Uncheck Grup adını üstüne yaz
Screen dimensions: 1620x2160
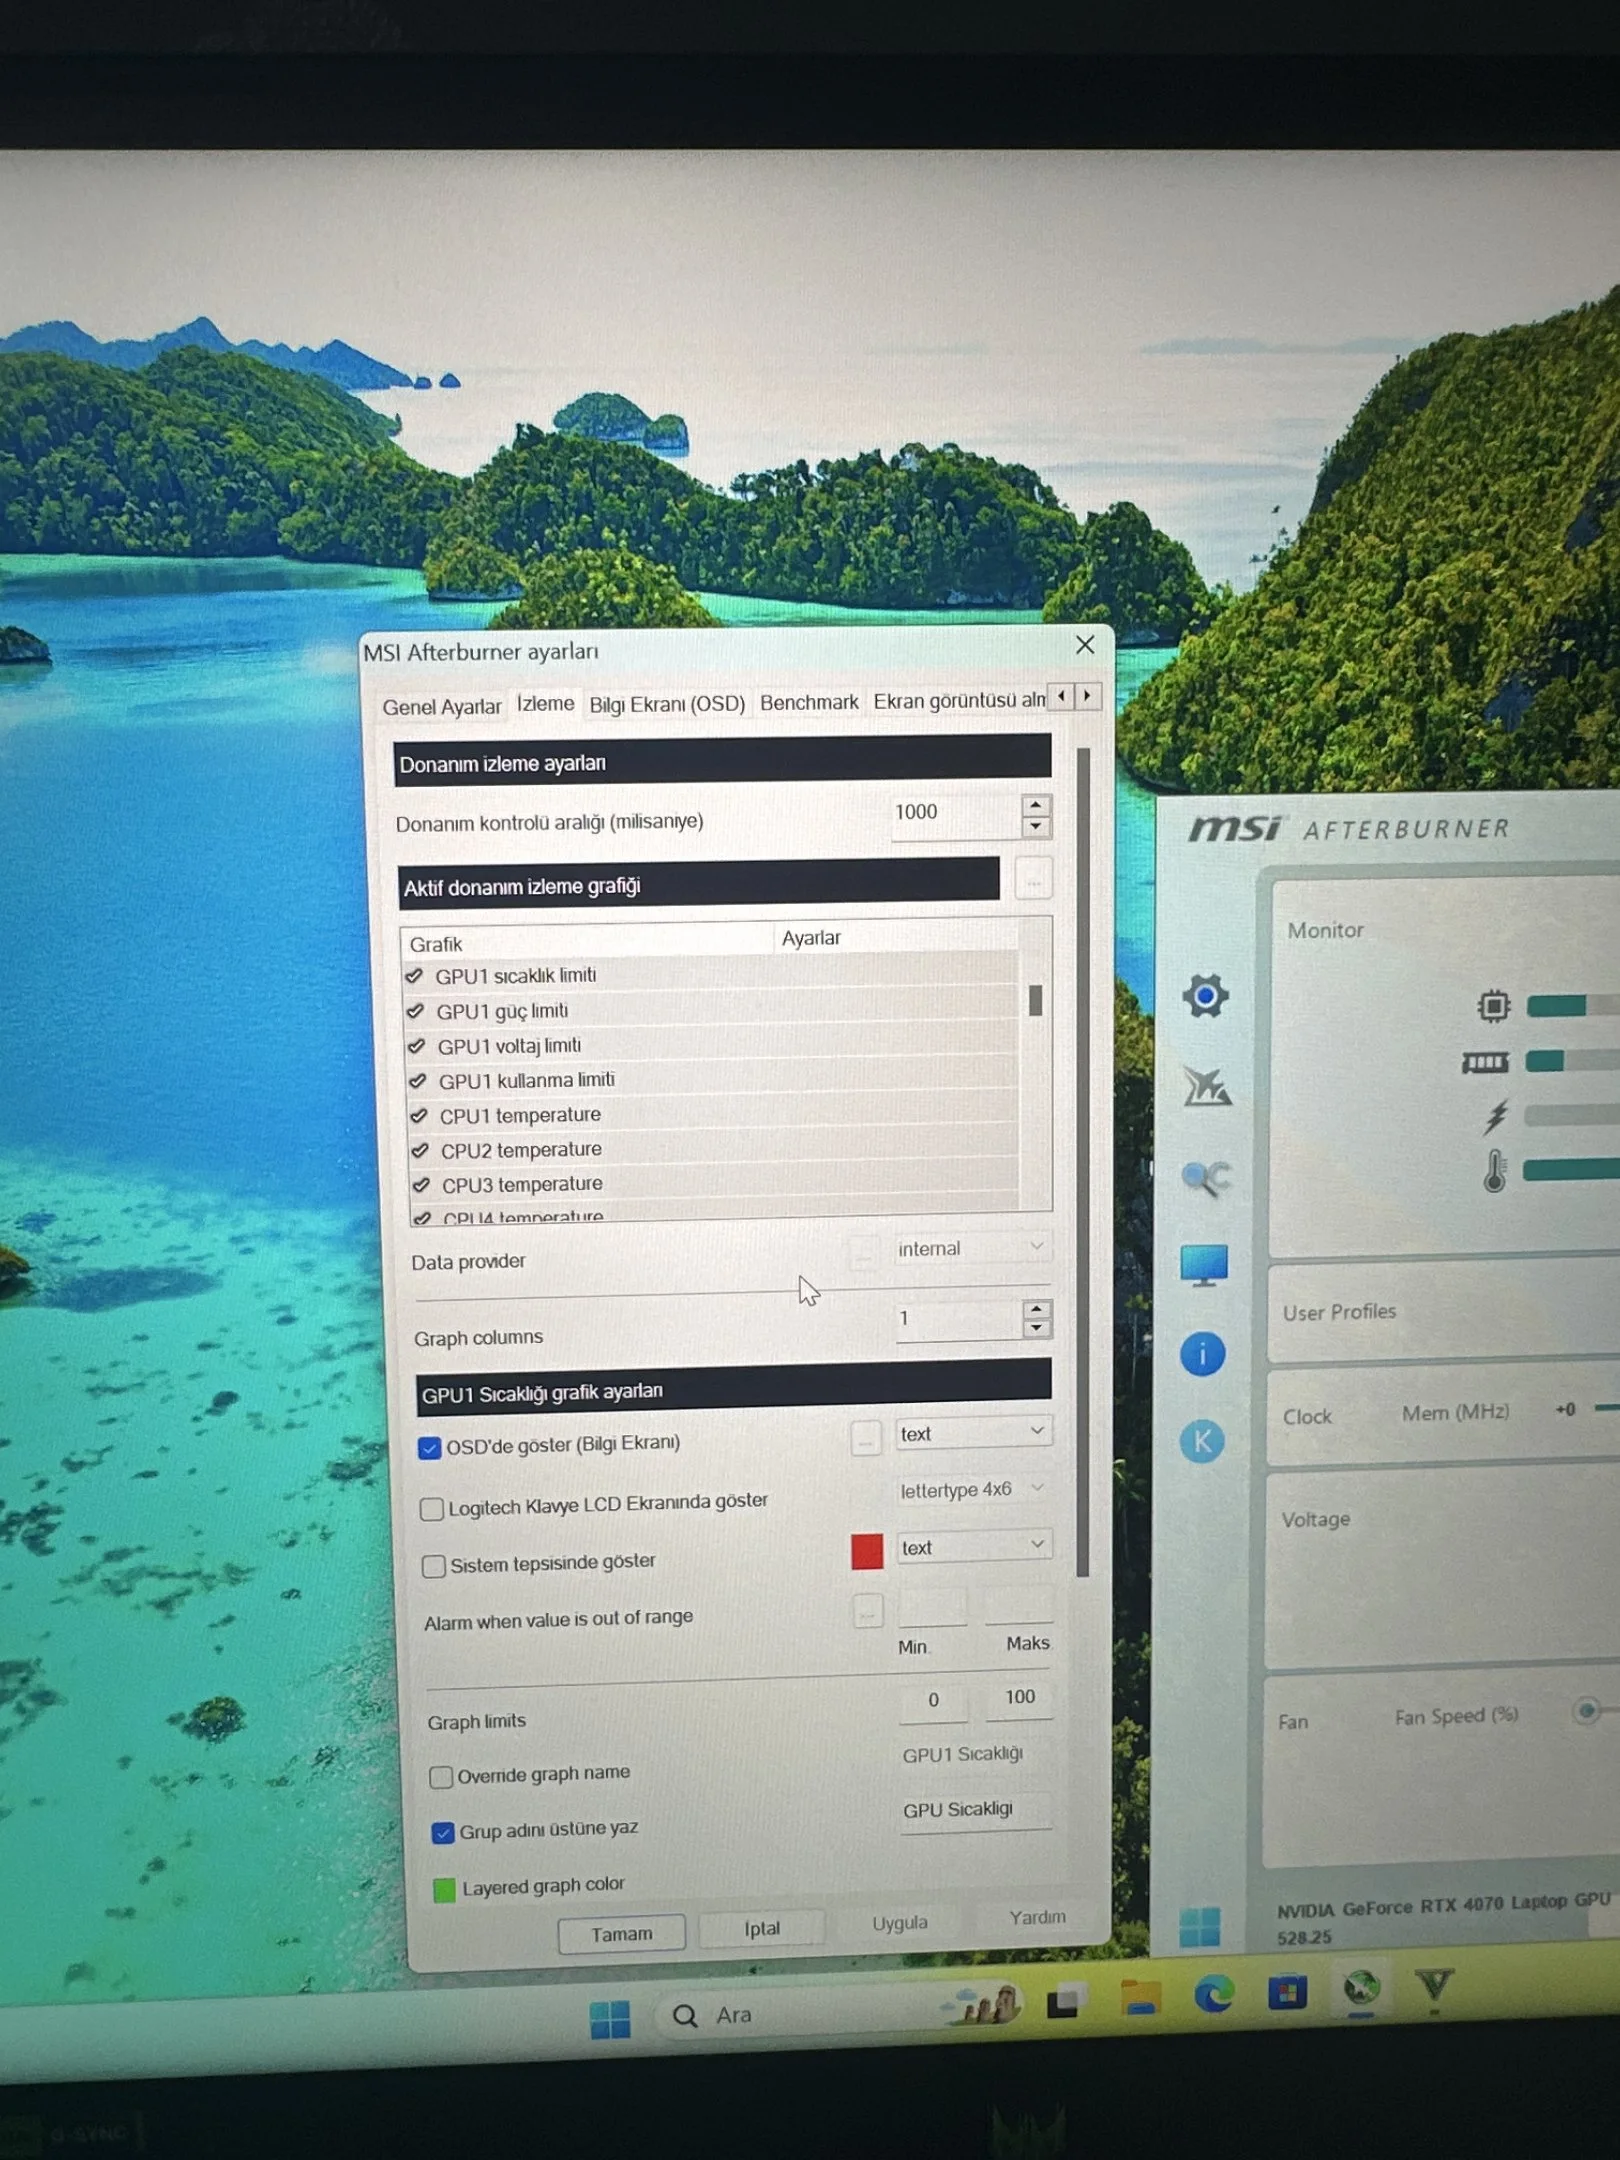pos(442,1833)
